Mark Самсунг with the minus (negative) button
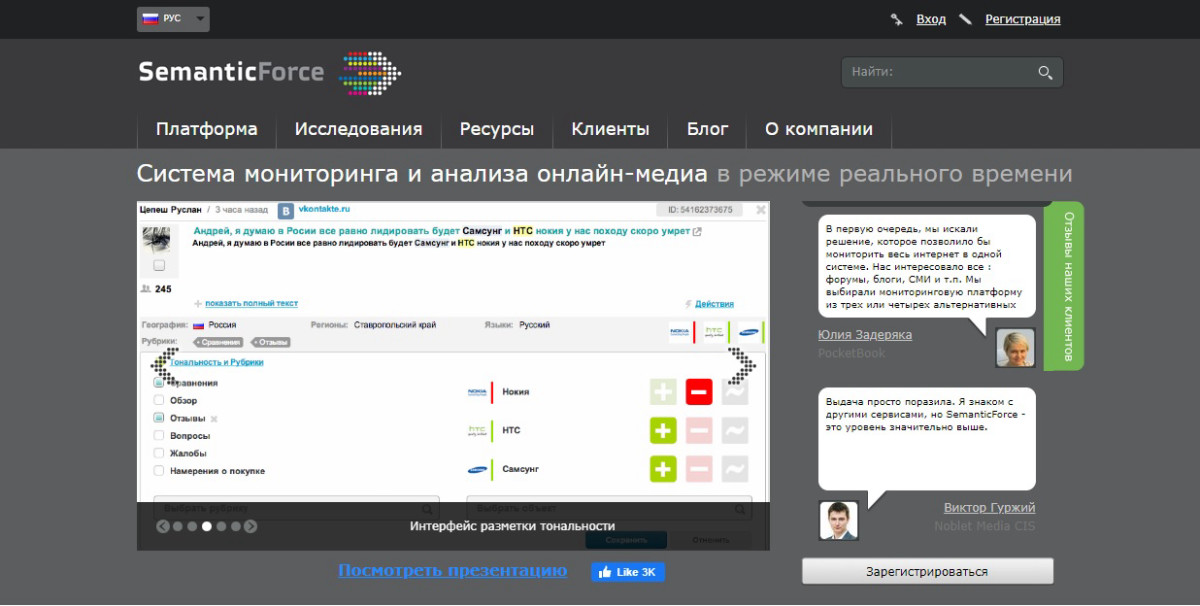Screen dimensions: 1200x606 click(x=699, y=468)
